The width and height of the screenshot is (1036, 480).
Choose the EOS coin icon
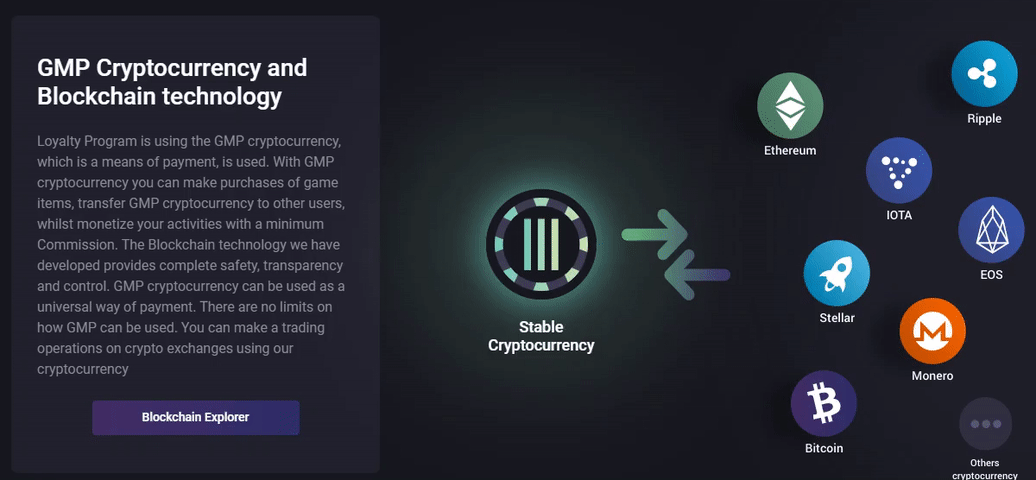991,230
